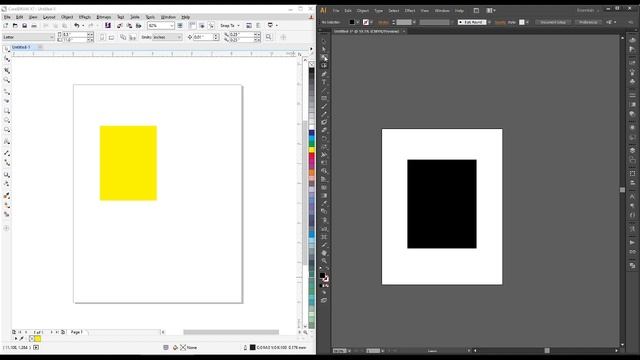Image resolution: width=640 pixels, height=360 pixels.
Task: Click the Save icon in CorelDRAW toolbar
Action: tap(24, 26)
